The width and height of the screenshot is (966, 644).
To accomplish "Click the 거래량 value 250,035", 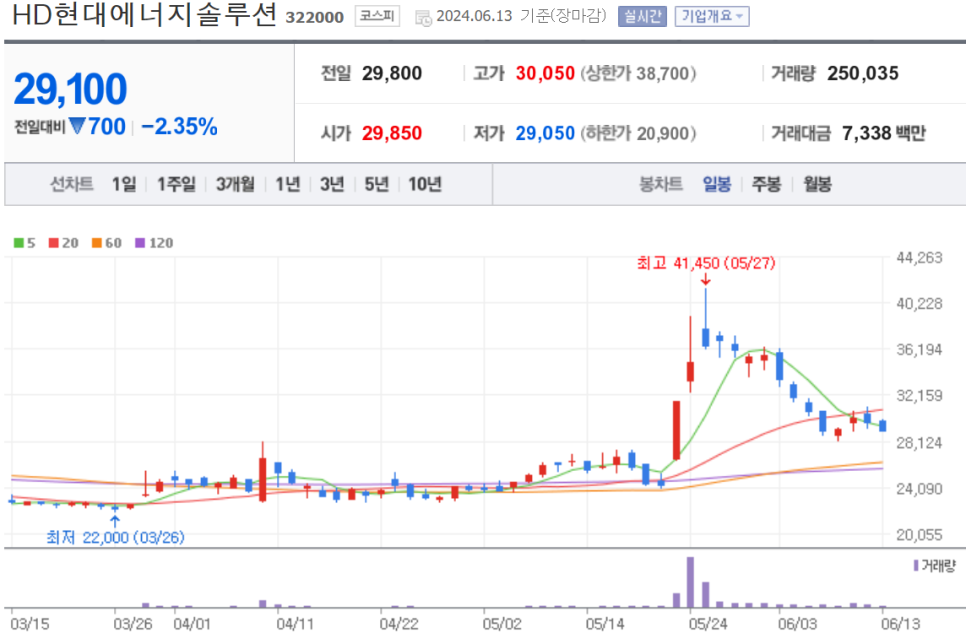I will coord(863,73).
